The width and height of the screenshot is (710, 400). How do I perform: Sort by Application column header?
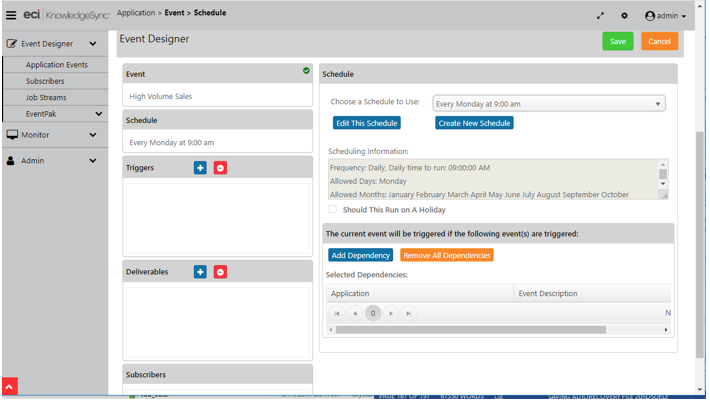tap(420, 294)
